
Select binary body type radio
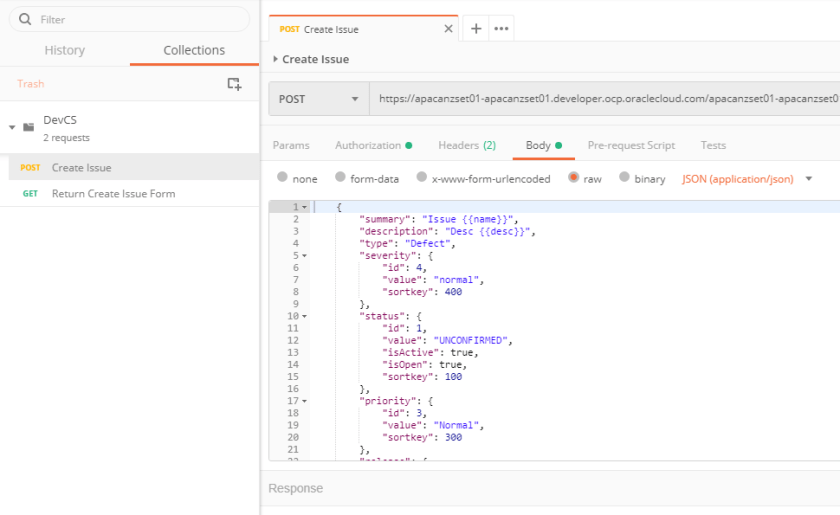624,178
